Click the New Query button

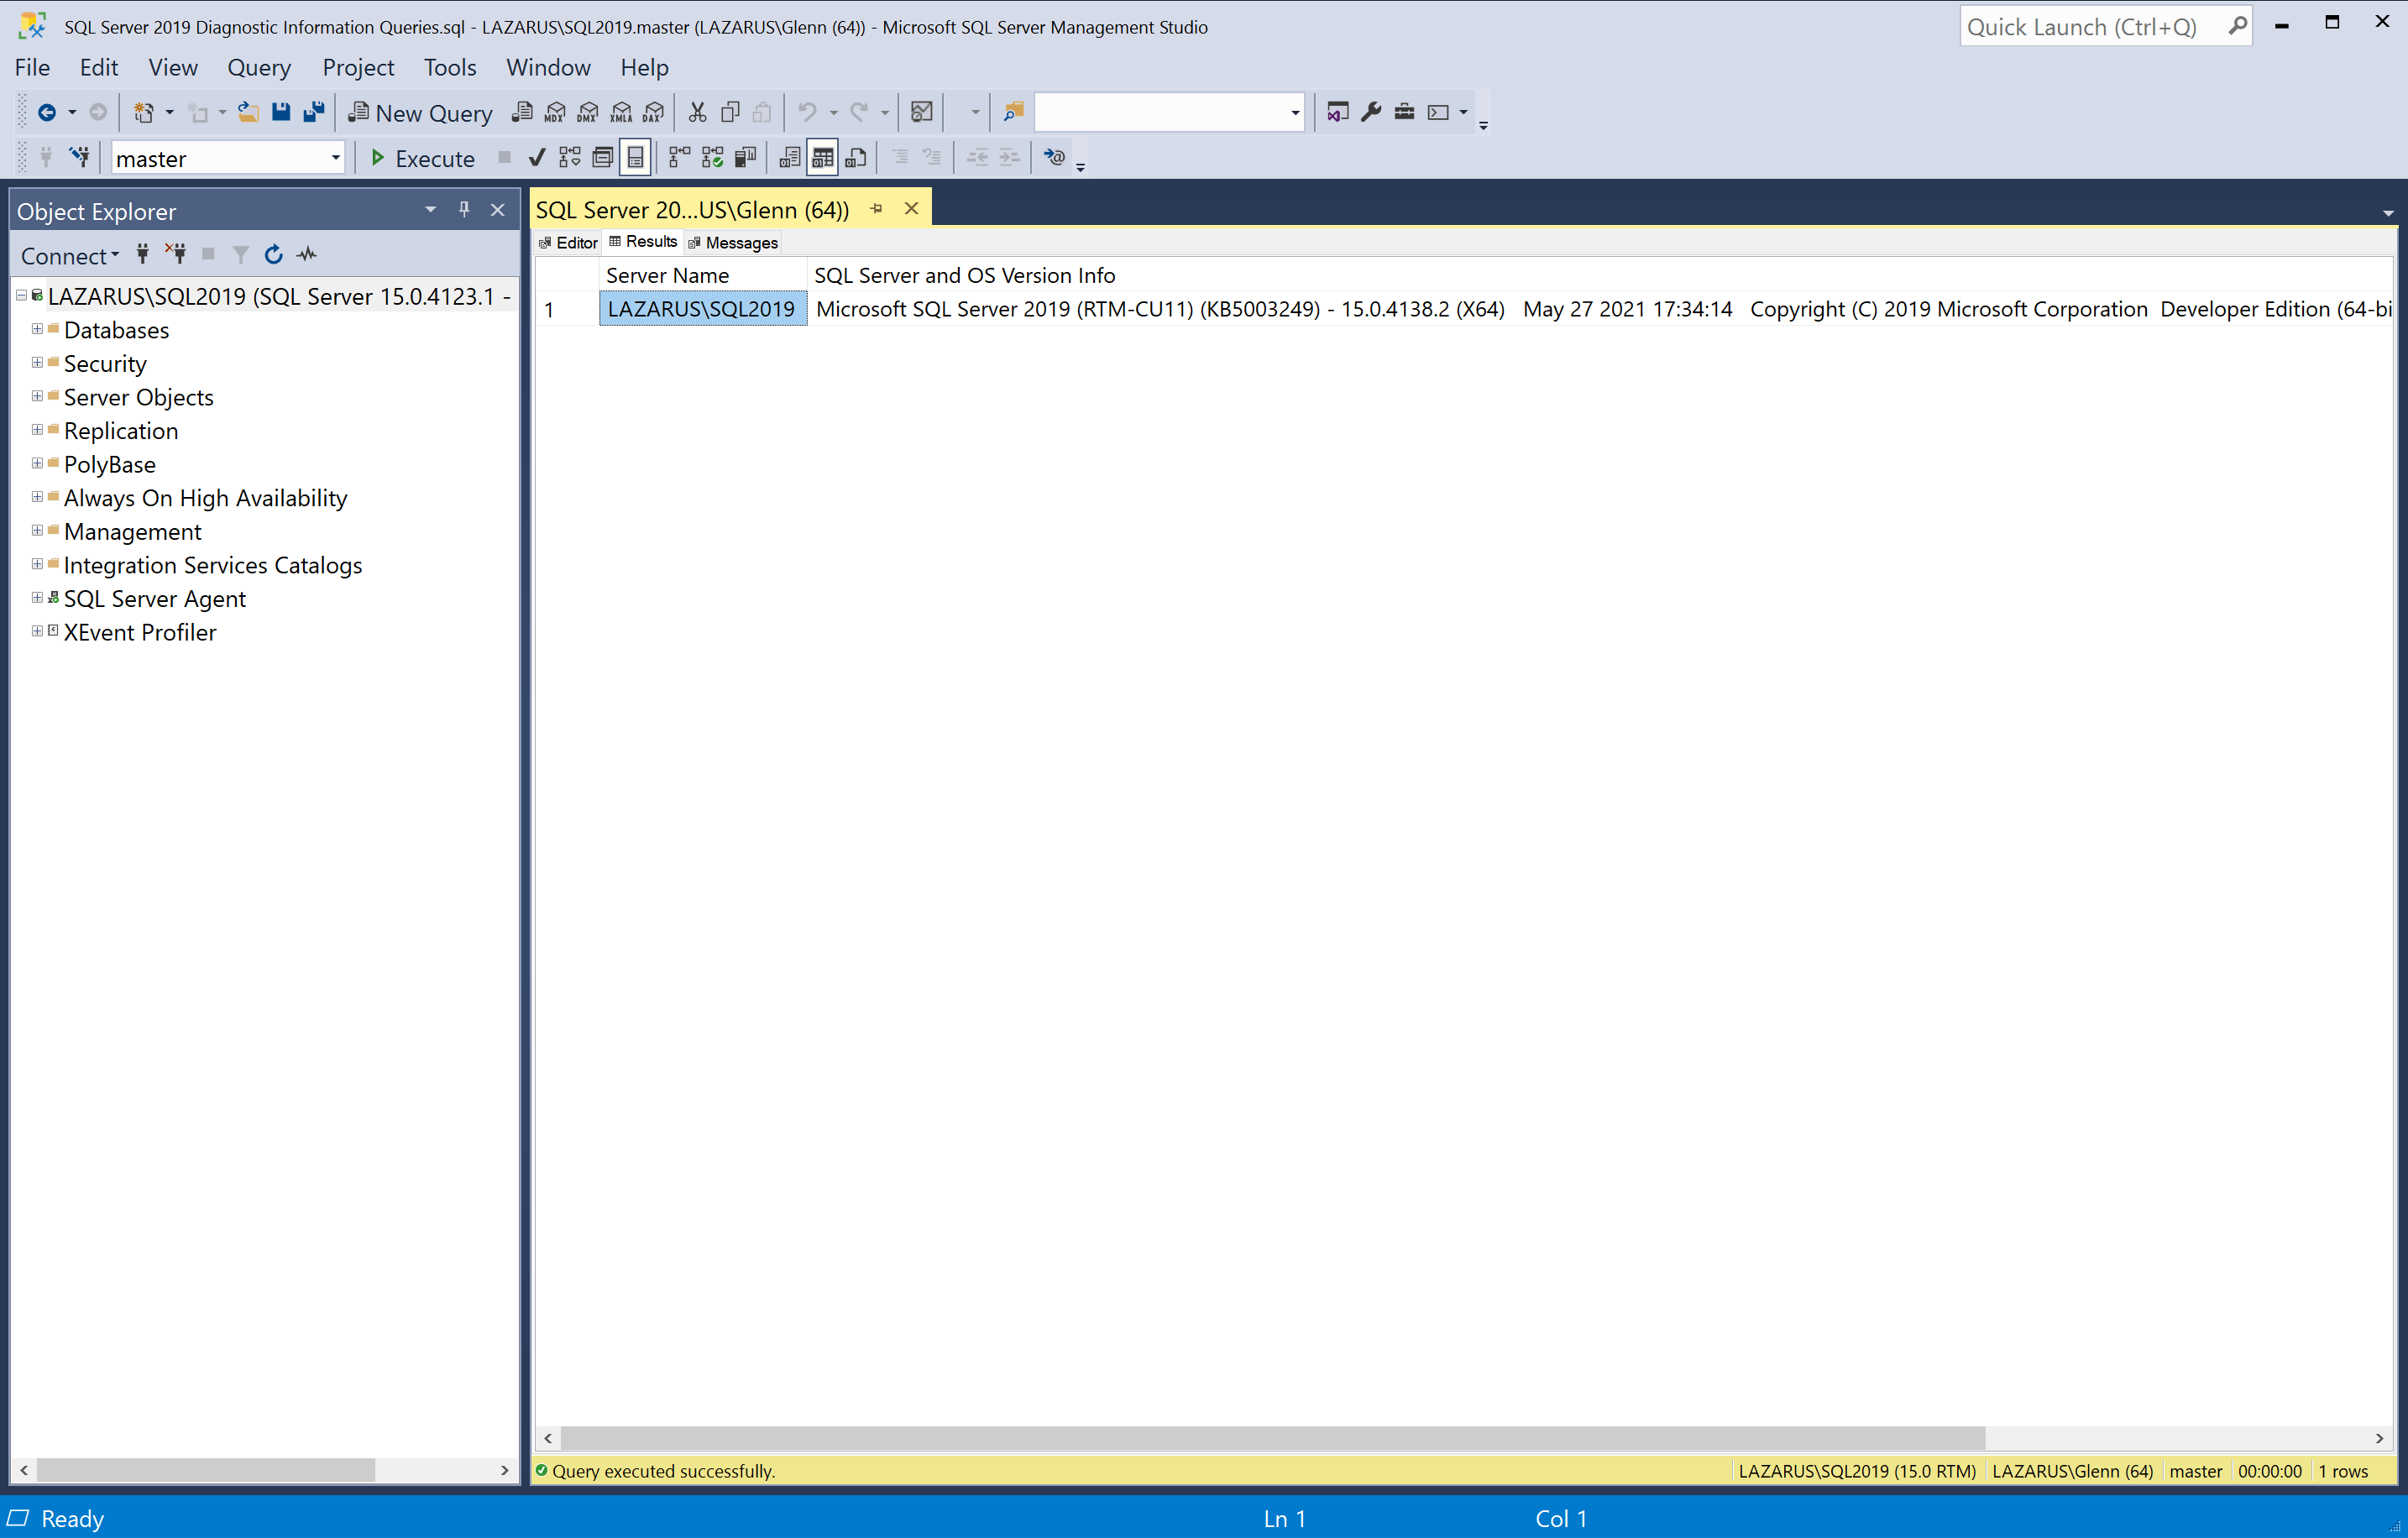pyautogui.click(x=420, y=113)
